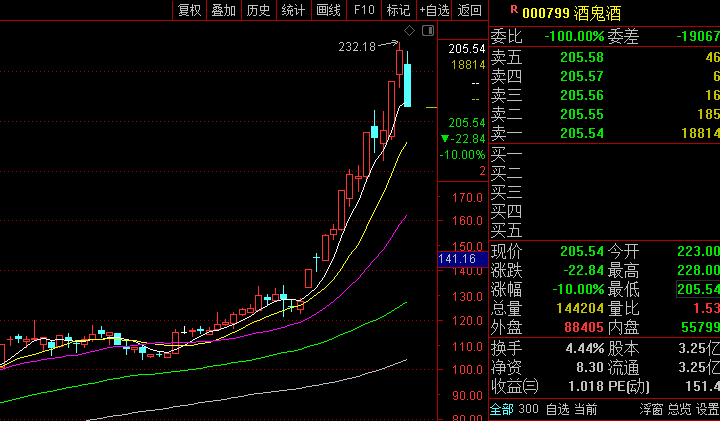
Task: Click the blue 141.16 price axis marker
Action: click(462, 259)
